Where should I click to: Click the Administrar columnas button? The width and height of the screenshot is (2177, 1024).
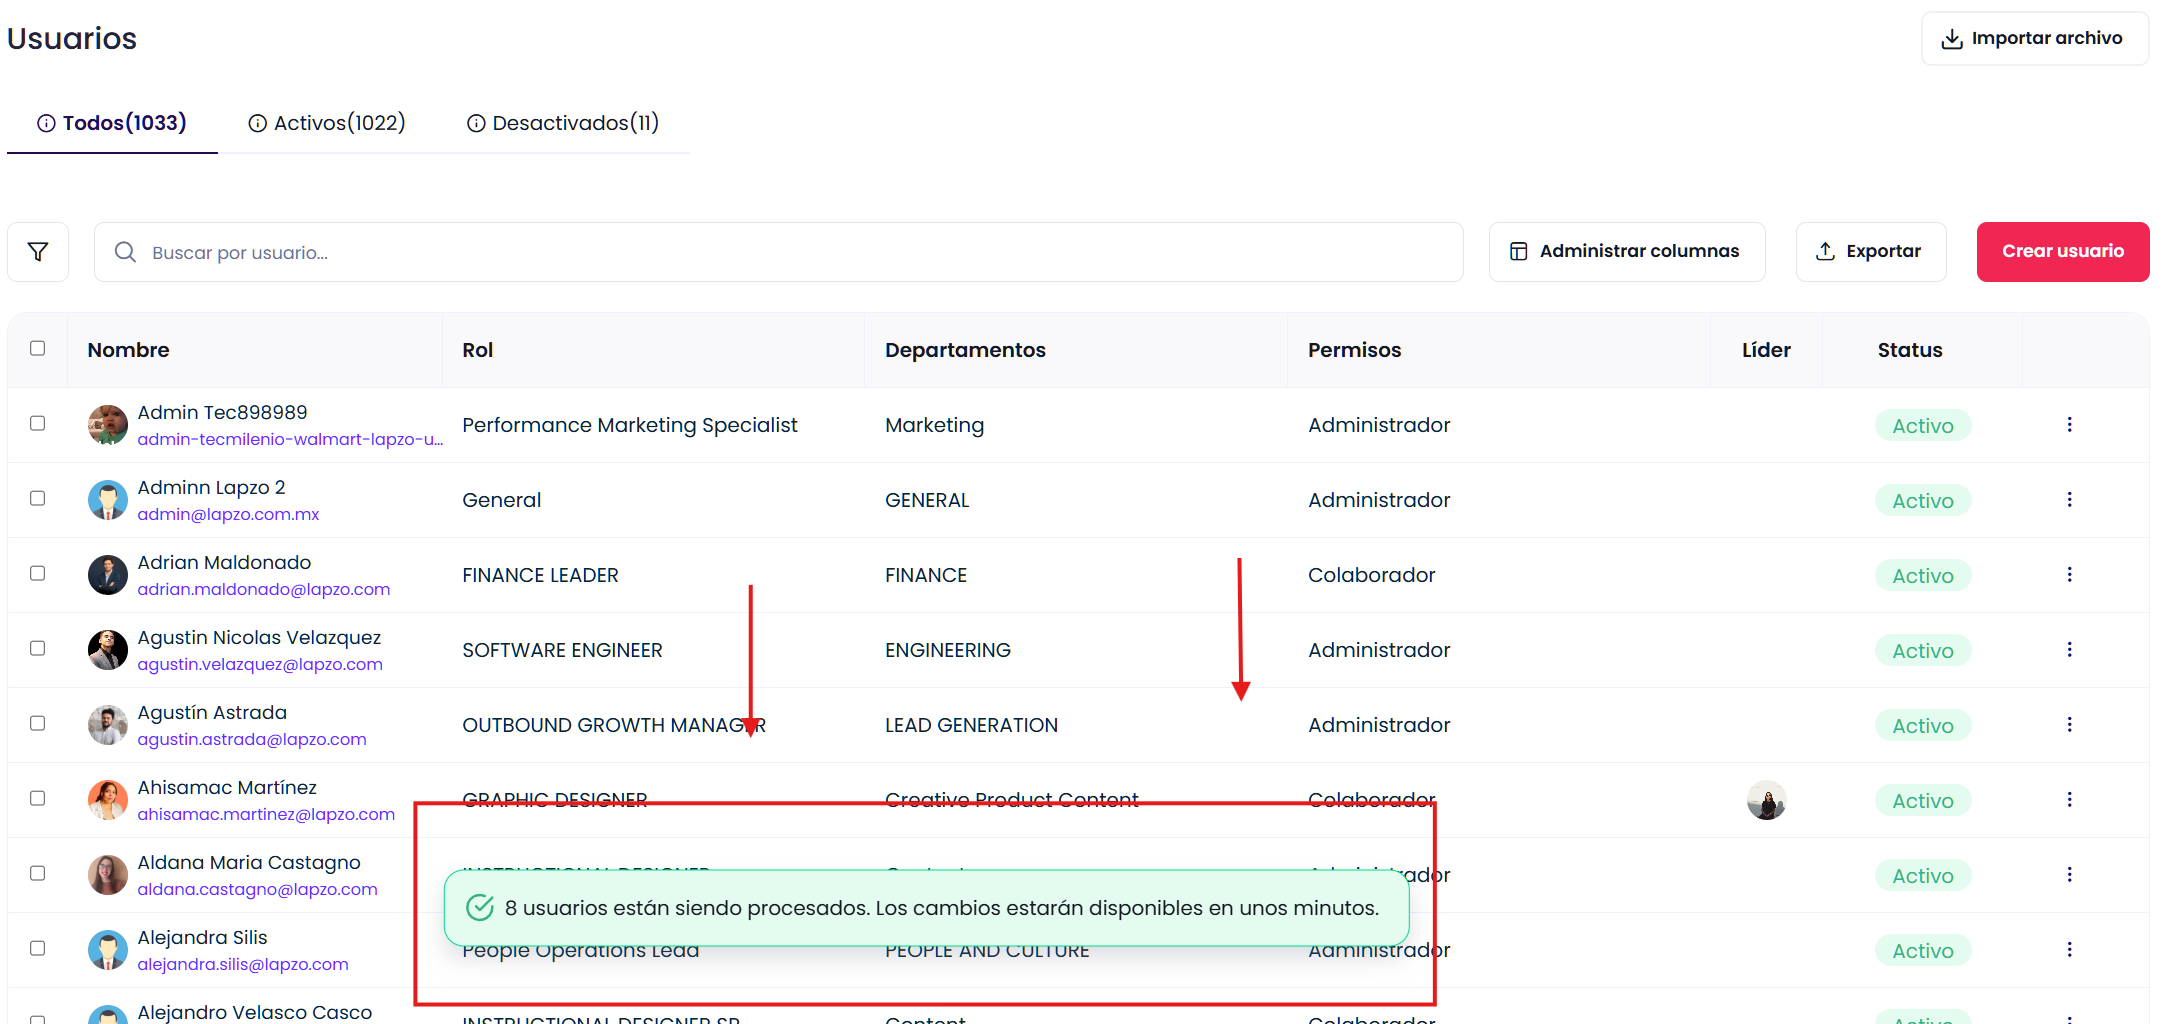(1626, 252)
